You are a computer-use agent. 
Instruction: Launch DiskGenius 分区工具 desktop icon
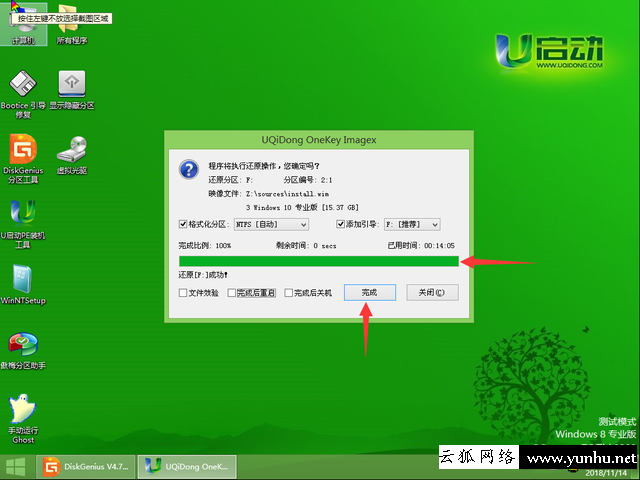(23, 158)
